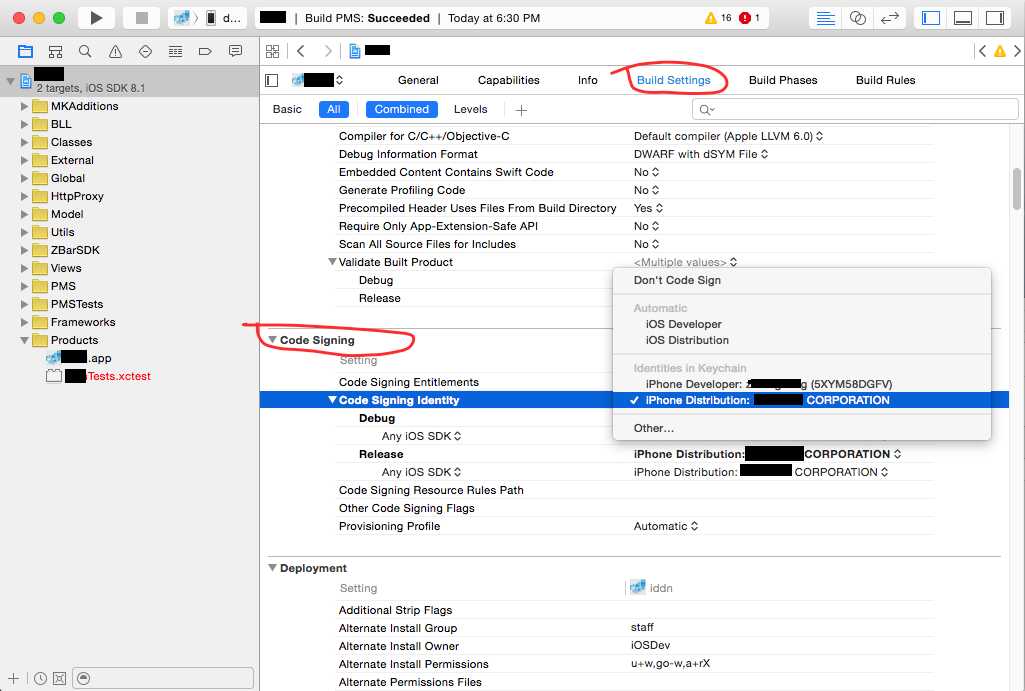Open the Breakpoint navigator

[x=205, y=51]
